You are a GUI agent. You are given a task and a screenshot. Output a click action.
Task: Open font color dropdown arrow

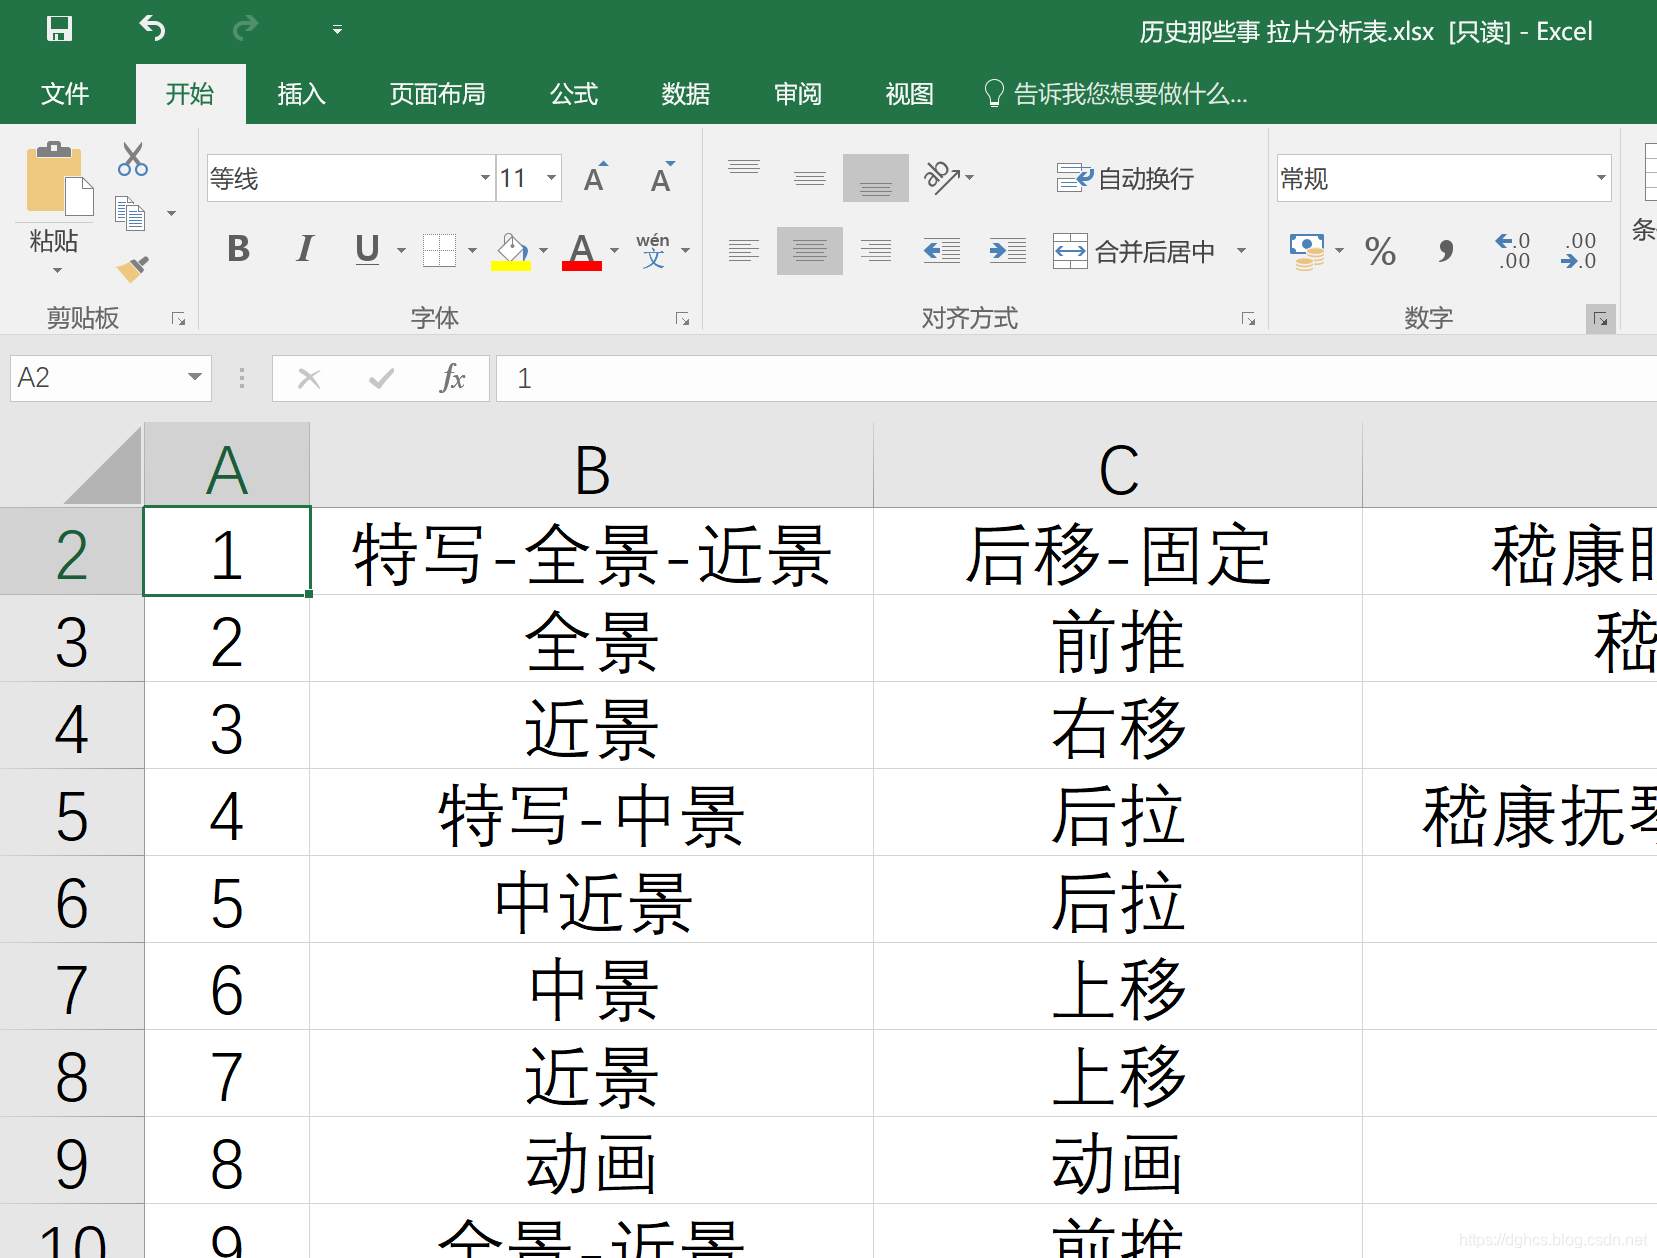614,250
